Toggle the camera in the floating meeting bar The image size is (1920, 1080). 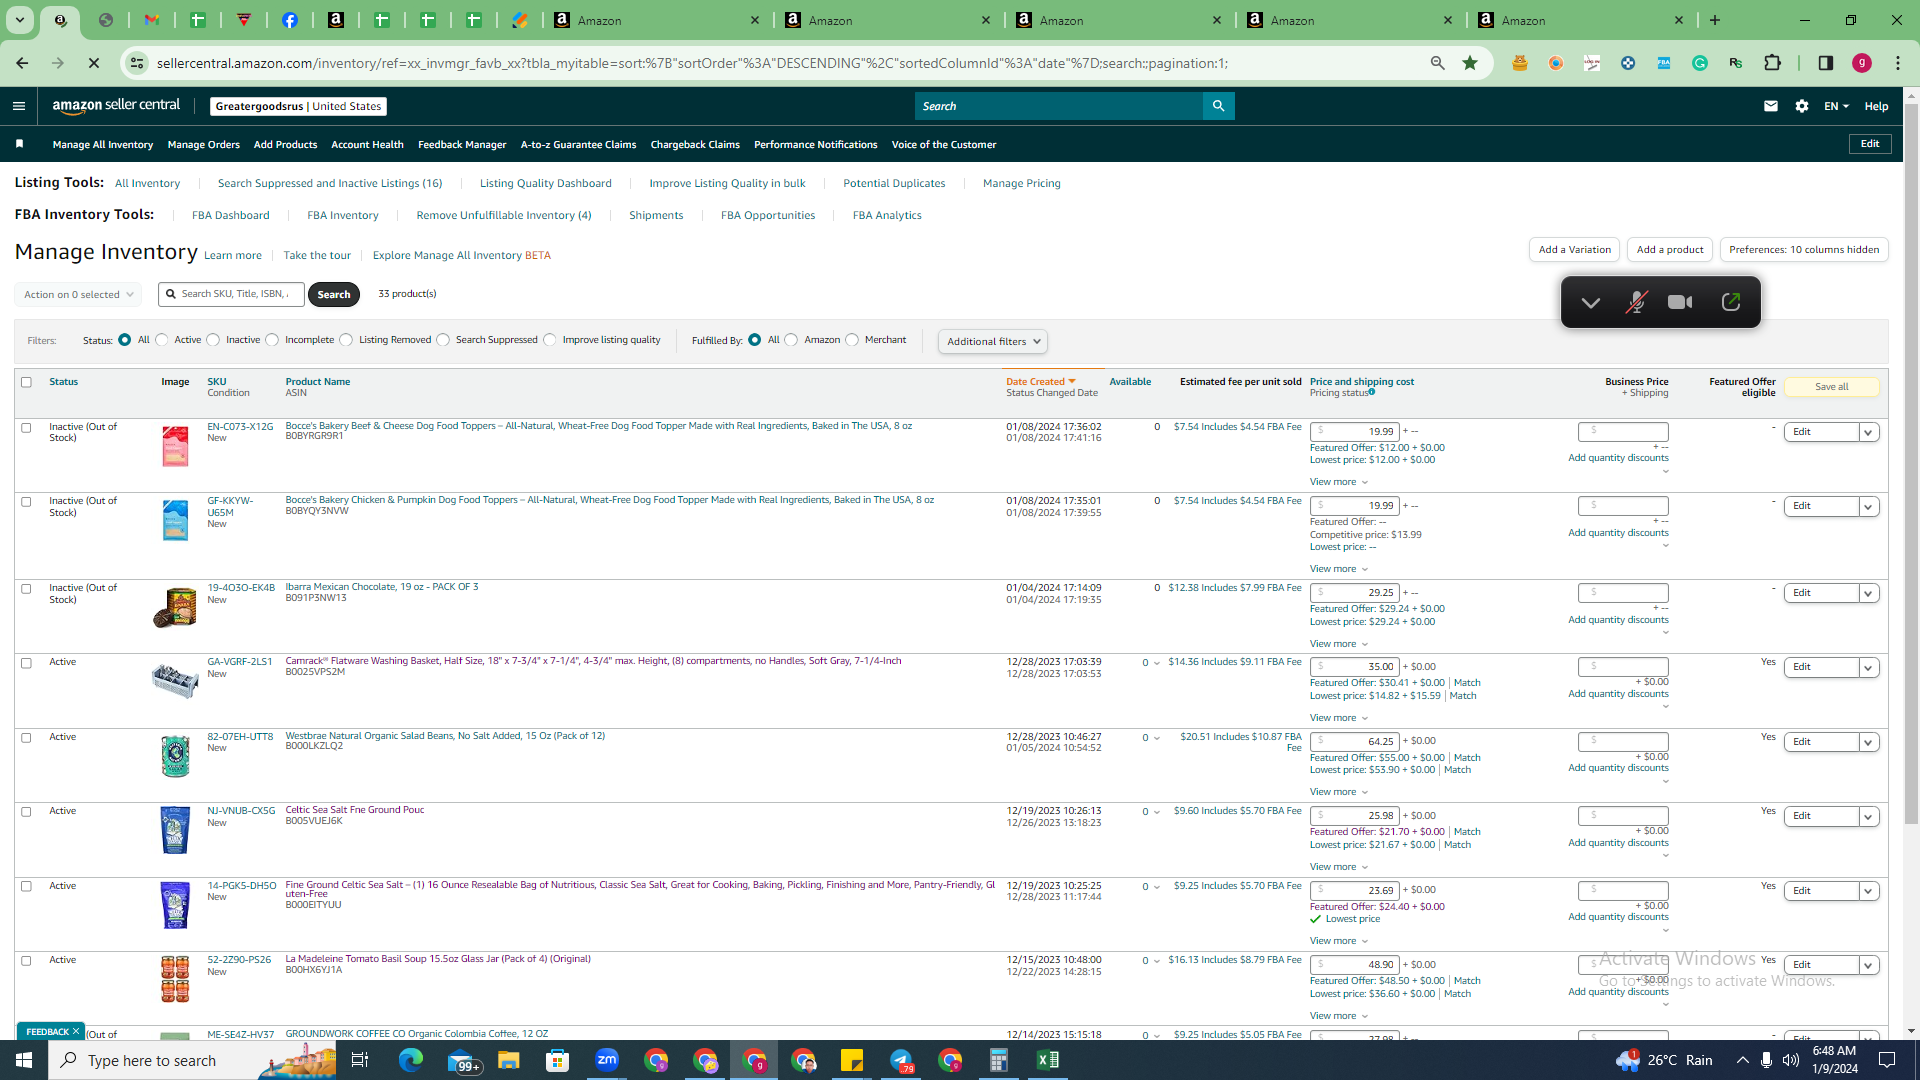[x=1680, y=302]
